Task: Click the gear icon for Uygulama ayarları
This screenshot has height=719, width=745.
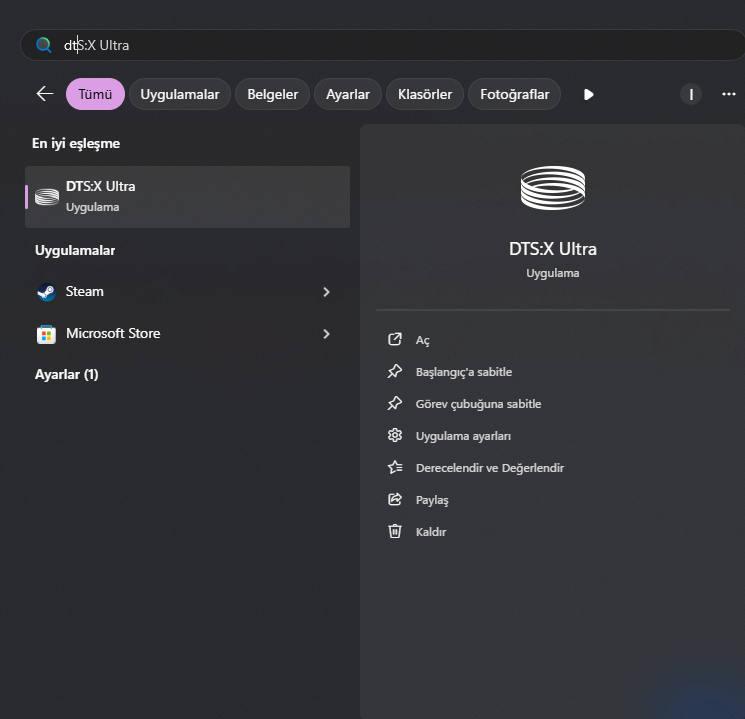Action: pyautogui.click(x=395, y=435)
